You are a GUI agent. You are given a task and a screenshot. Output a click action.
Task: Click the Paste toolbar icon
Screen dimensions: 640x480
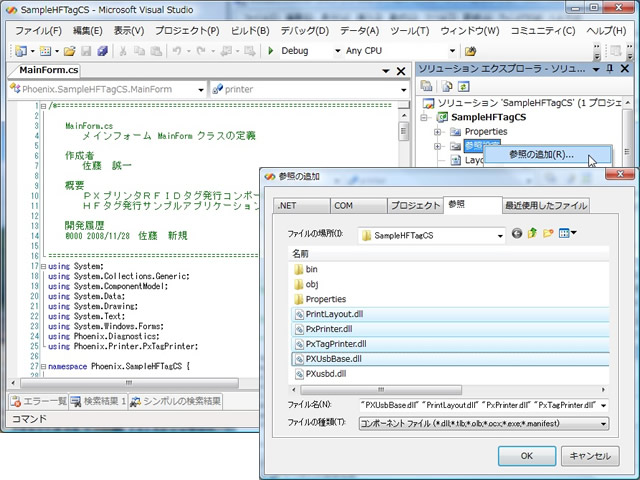tap(156, 51)
